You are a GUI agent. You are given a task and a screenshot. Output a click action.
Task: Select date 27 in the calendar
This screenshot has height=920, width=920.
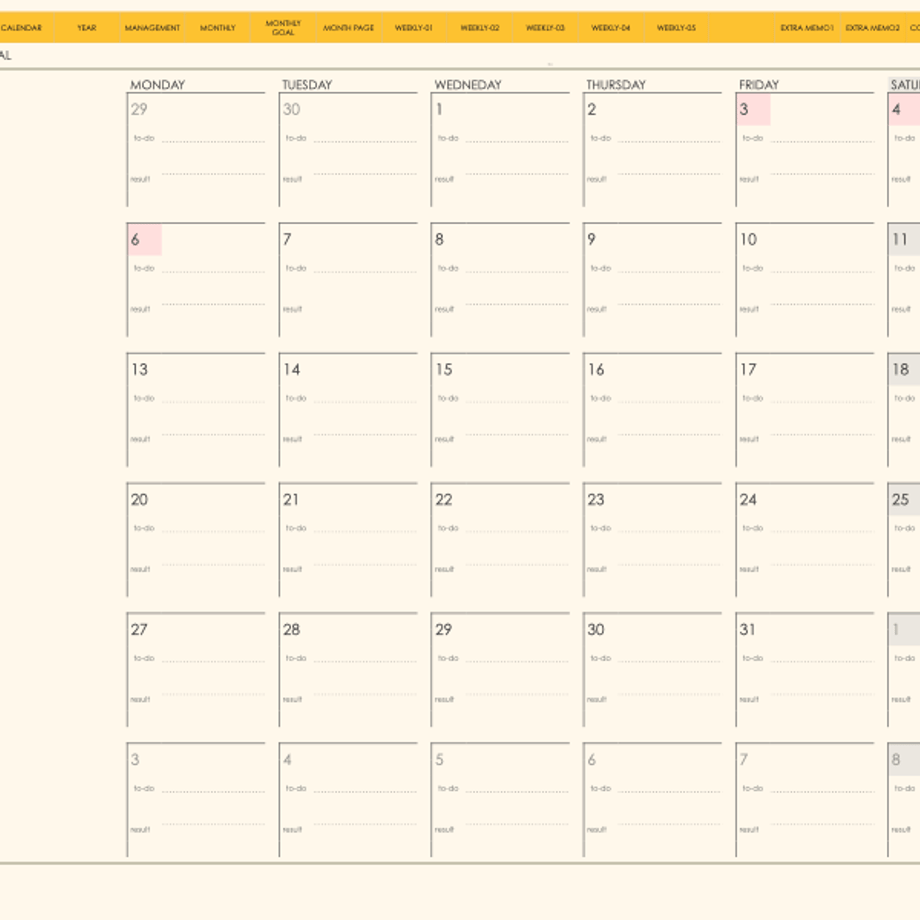coord(139,630)
